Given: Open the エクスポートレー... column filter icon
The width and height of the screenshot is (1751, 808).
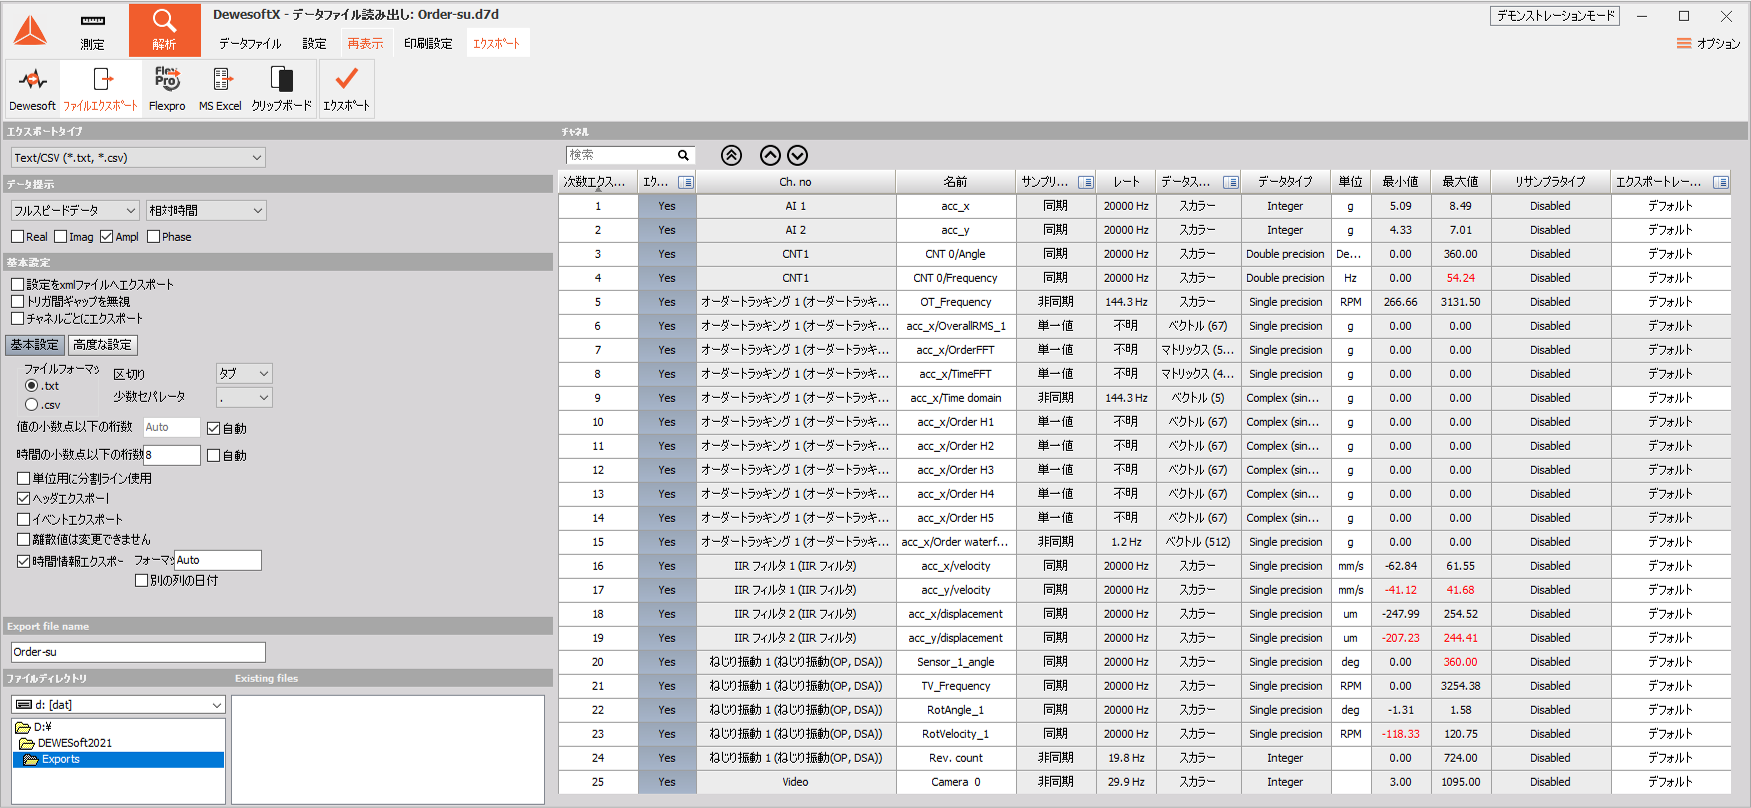Looking at the screenshot, I should pyautogui.click(x=1721, y=182).
